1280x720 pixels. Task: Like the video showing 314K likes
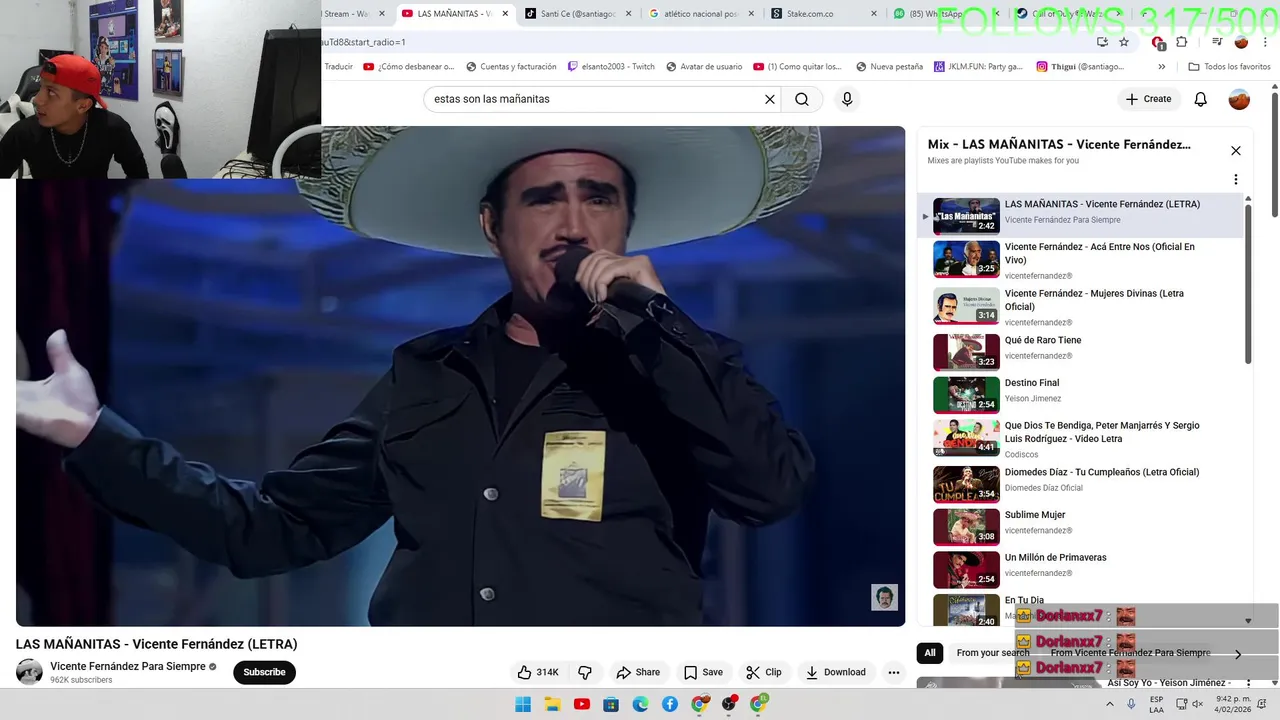coord(538,672)
